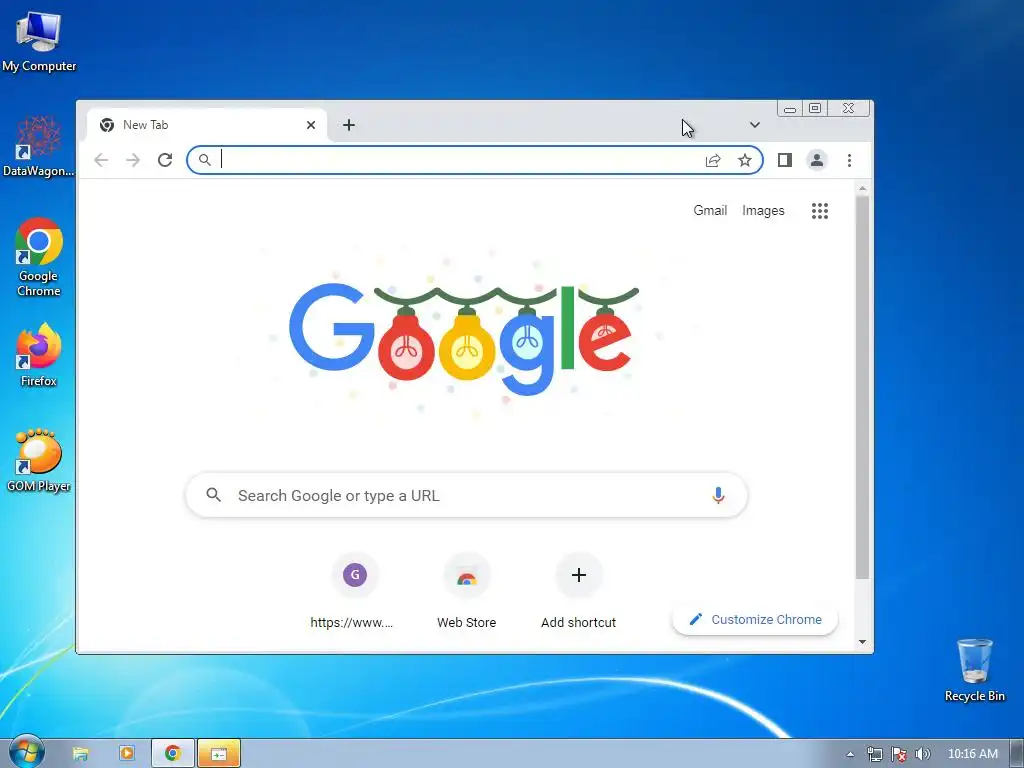Image resolution: width=1024 pixels, height=768 pixels.
Task: Expand the tab search chevron
Action: 754,125
